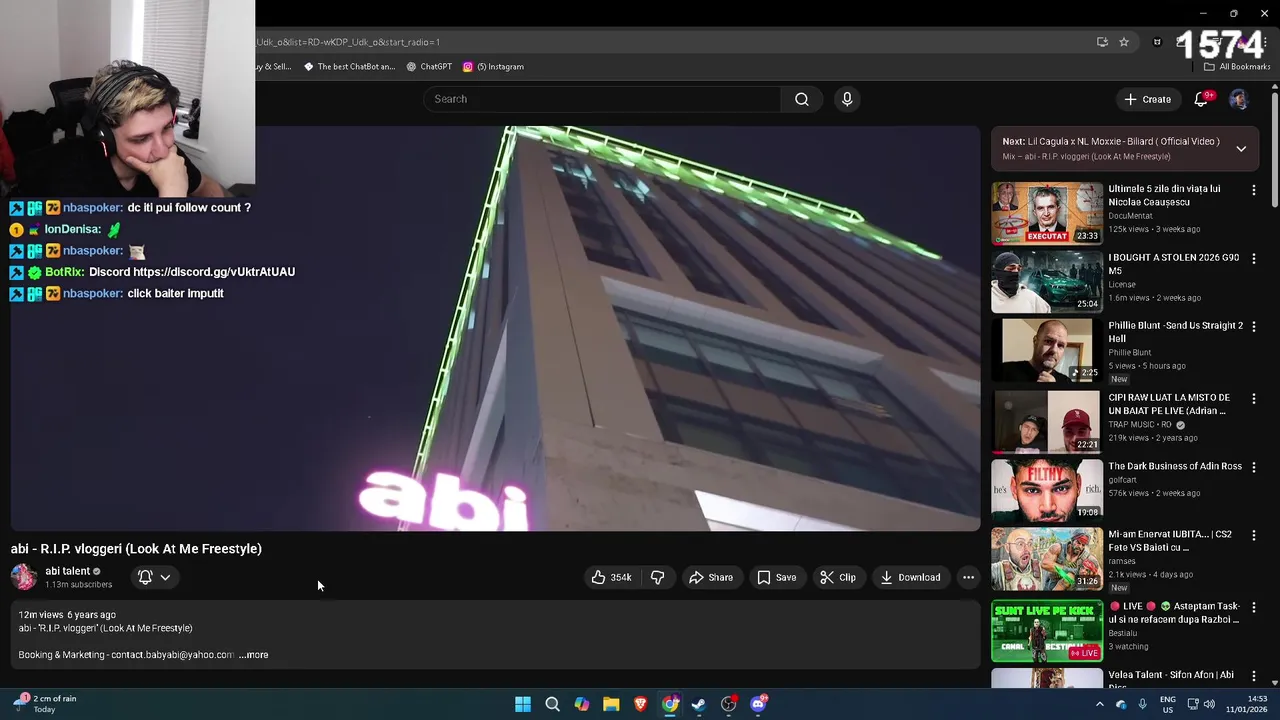This screenshot has width=1280, height=720.
Task: Open All Bookmarks folder
Action: pos(1236,67)
